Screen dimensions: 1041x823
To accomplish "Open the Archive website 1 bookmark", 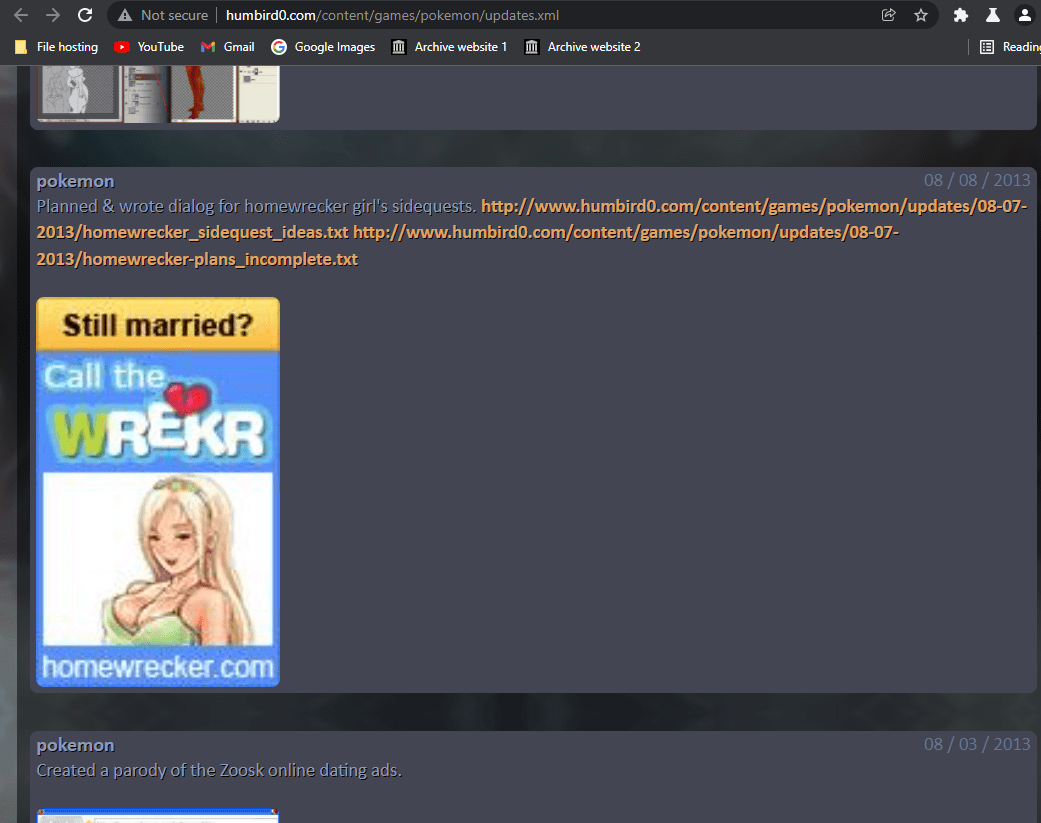I will point(450,47).
